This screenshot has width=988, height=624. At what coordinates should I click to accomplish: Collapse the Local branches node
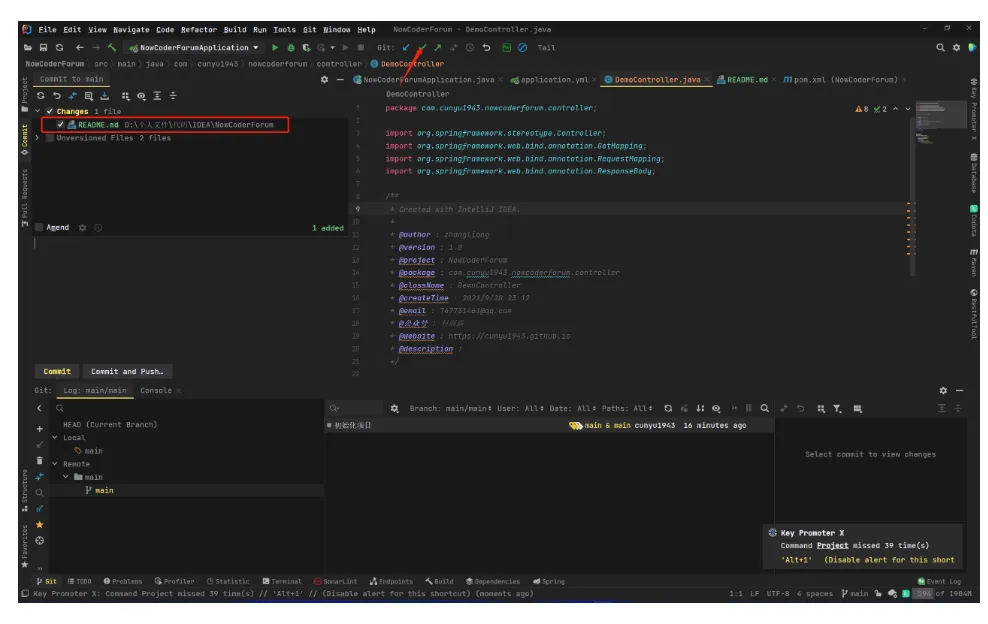[x=55, y=437]
